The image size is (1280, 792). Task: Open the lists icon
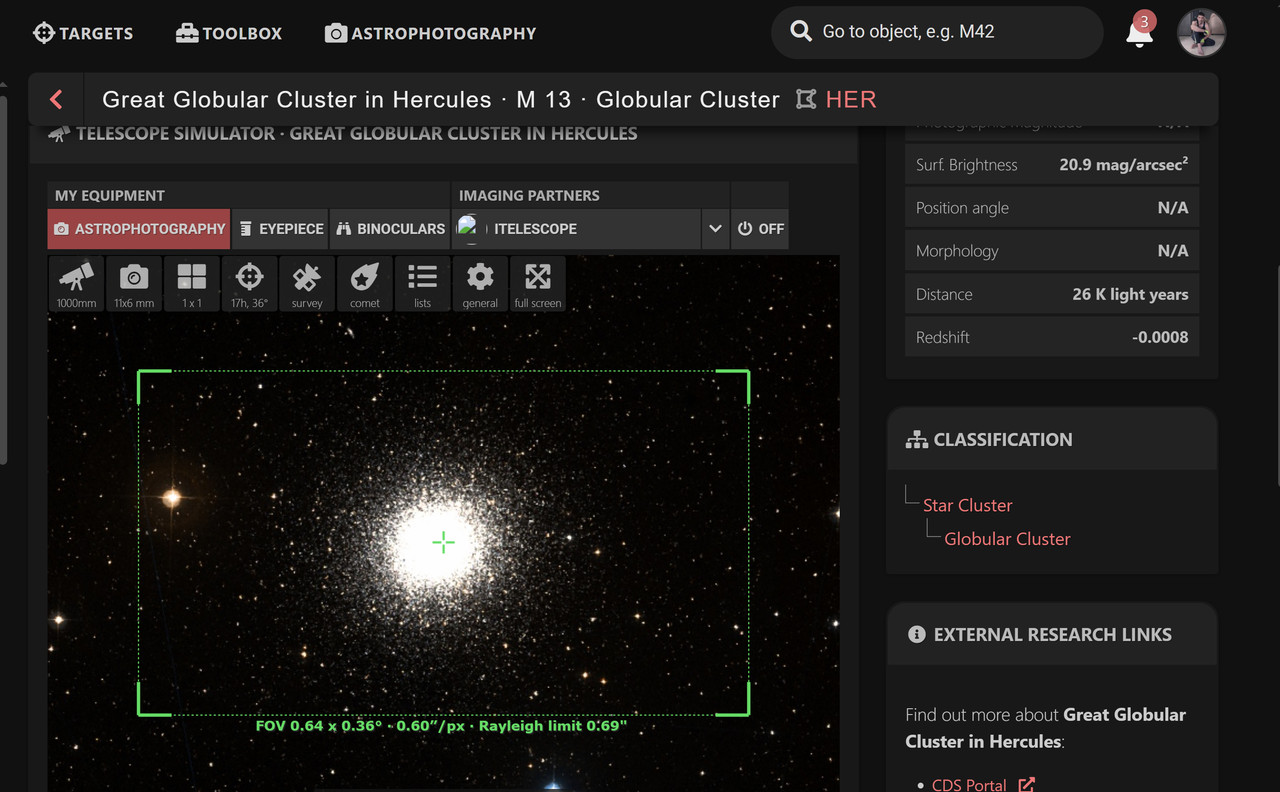[x=422, y=283]
